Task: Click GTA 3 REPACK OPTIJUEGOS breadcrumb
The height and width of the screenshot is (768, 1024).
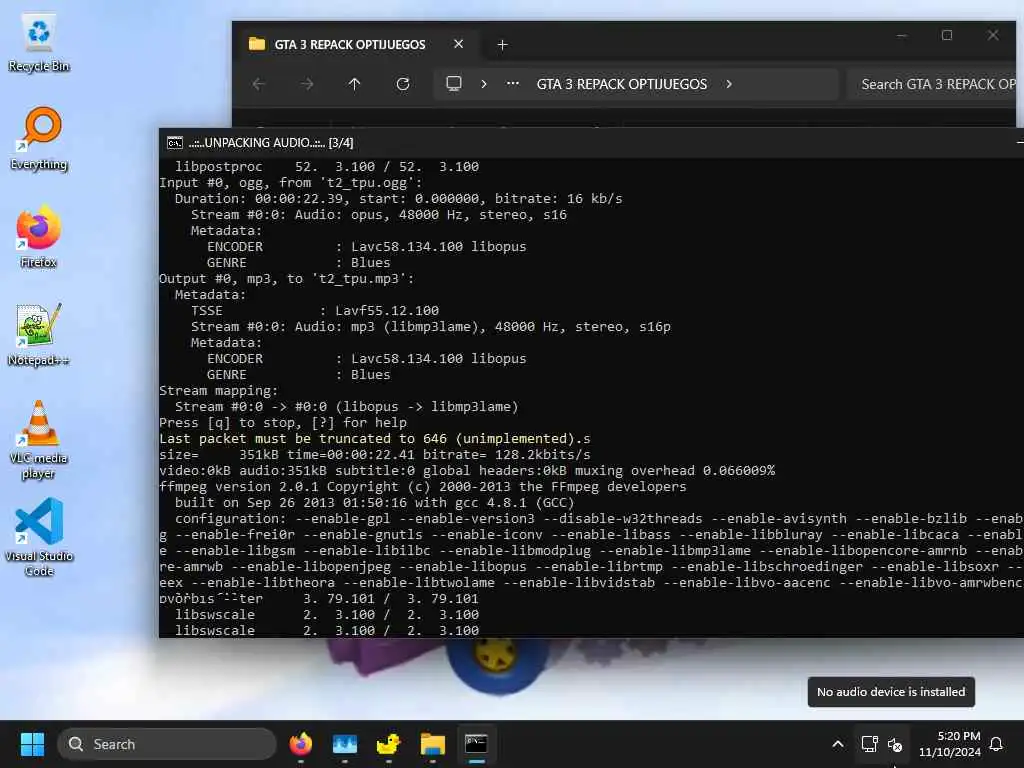Action: (x=622, y=84)
